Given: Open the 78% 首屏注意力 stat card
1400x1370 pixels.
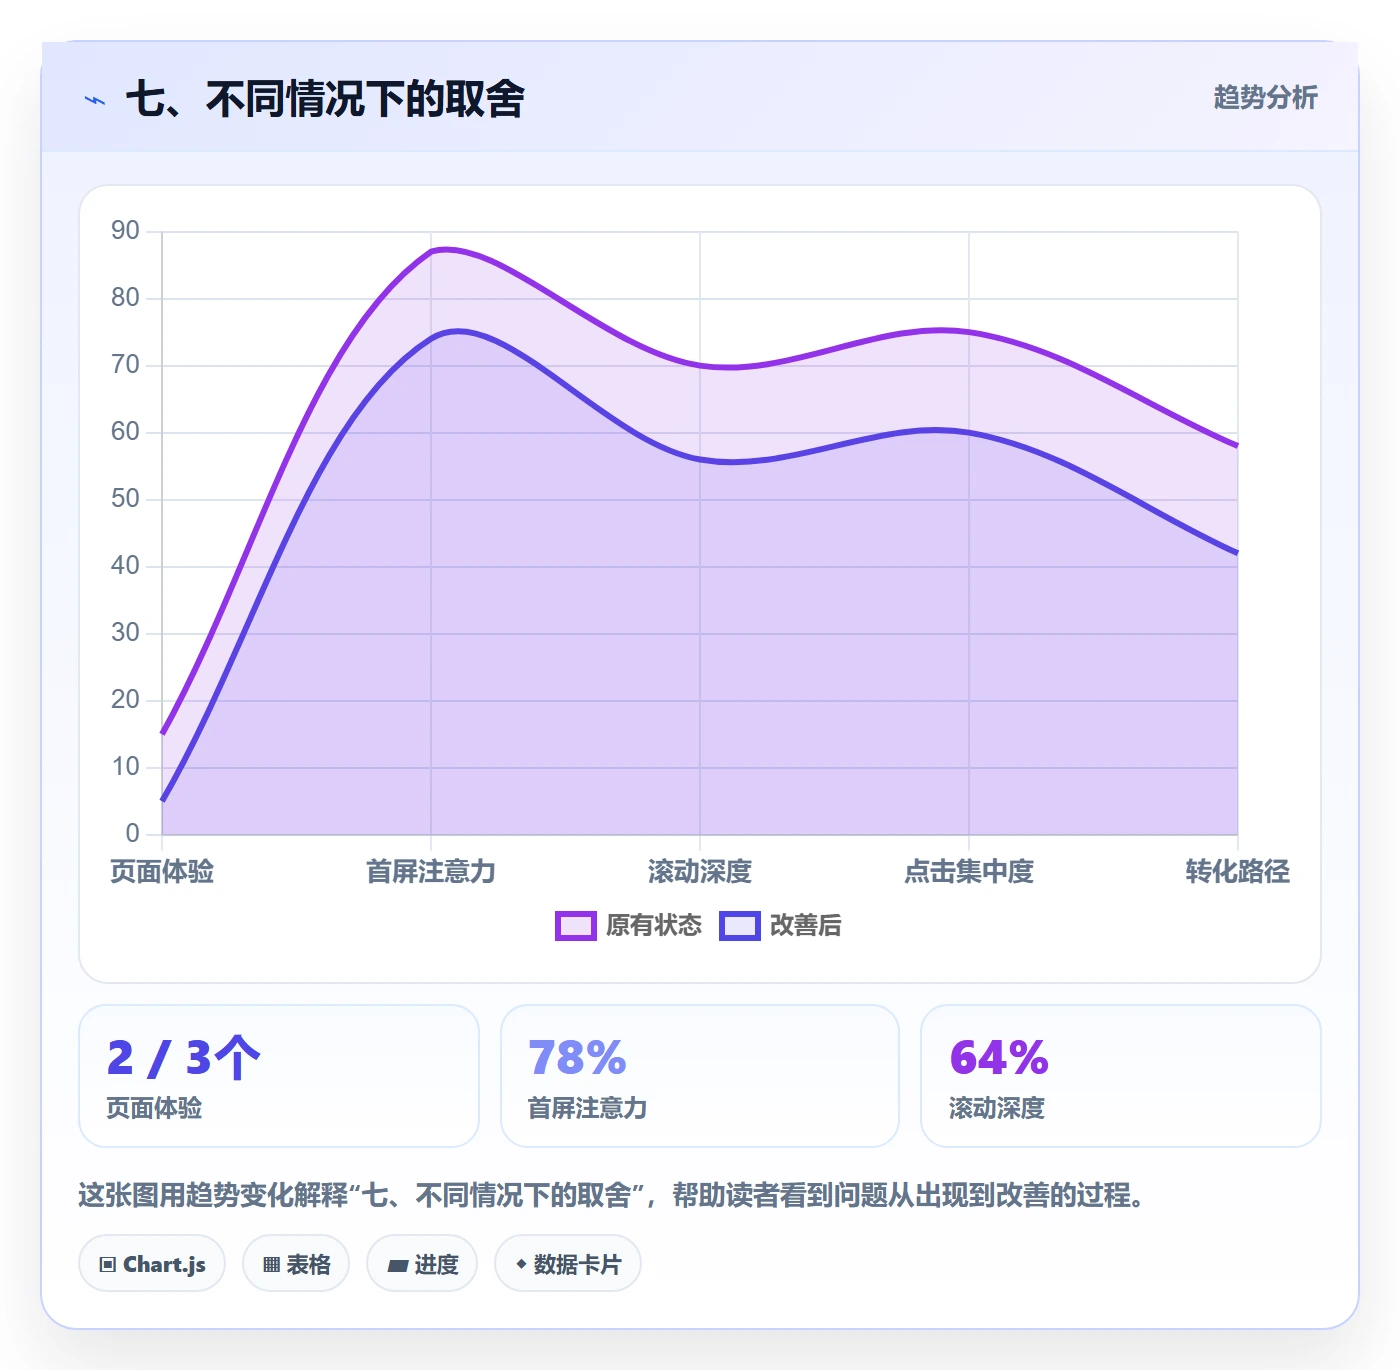Looking at the screenshot, I should coord(700,1076).
